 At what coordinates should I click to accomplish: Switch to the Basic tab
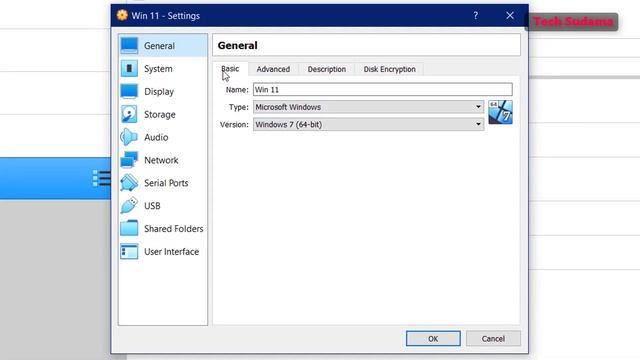(x=230, y=69)
